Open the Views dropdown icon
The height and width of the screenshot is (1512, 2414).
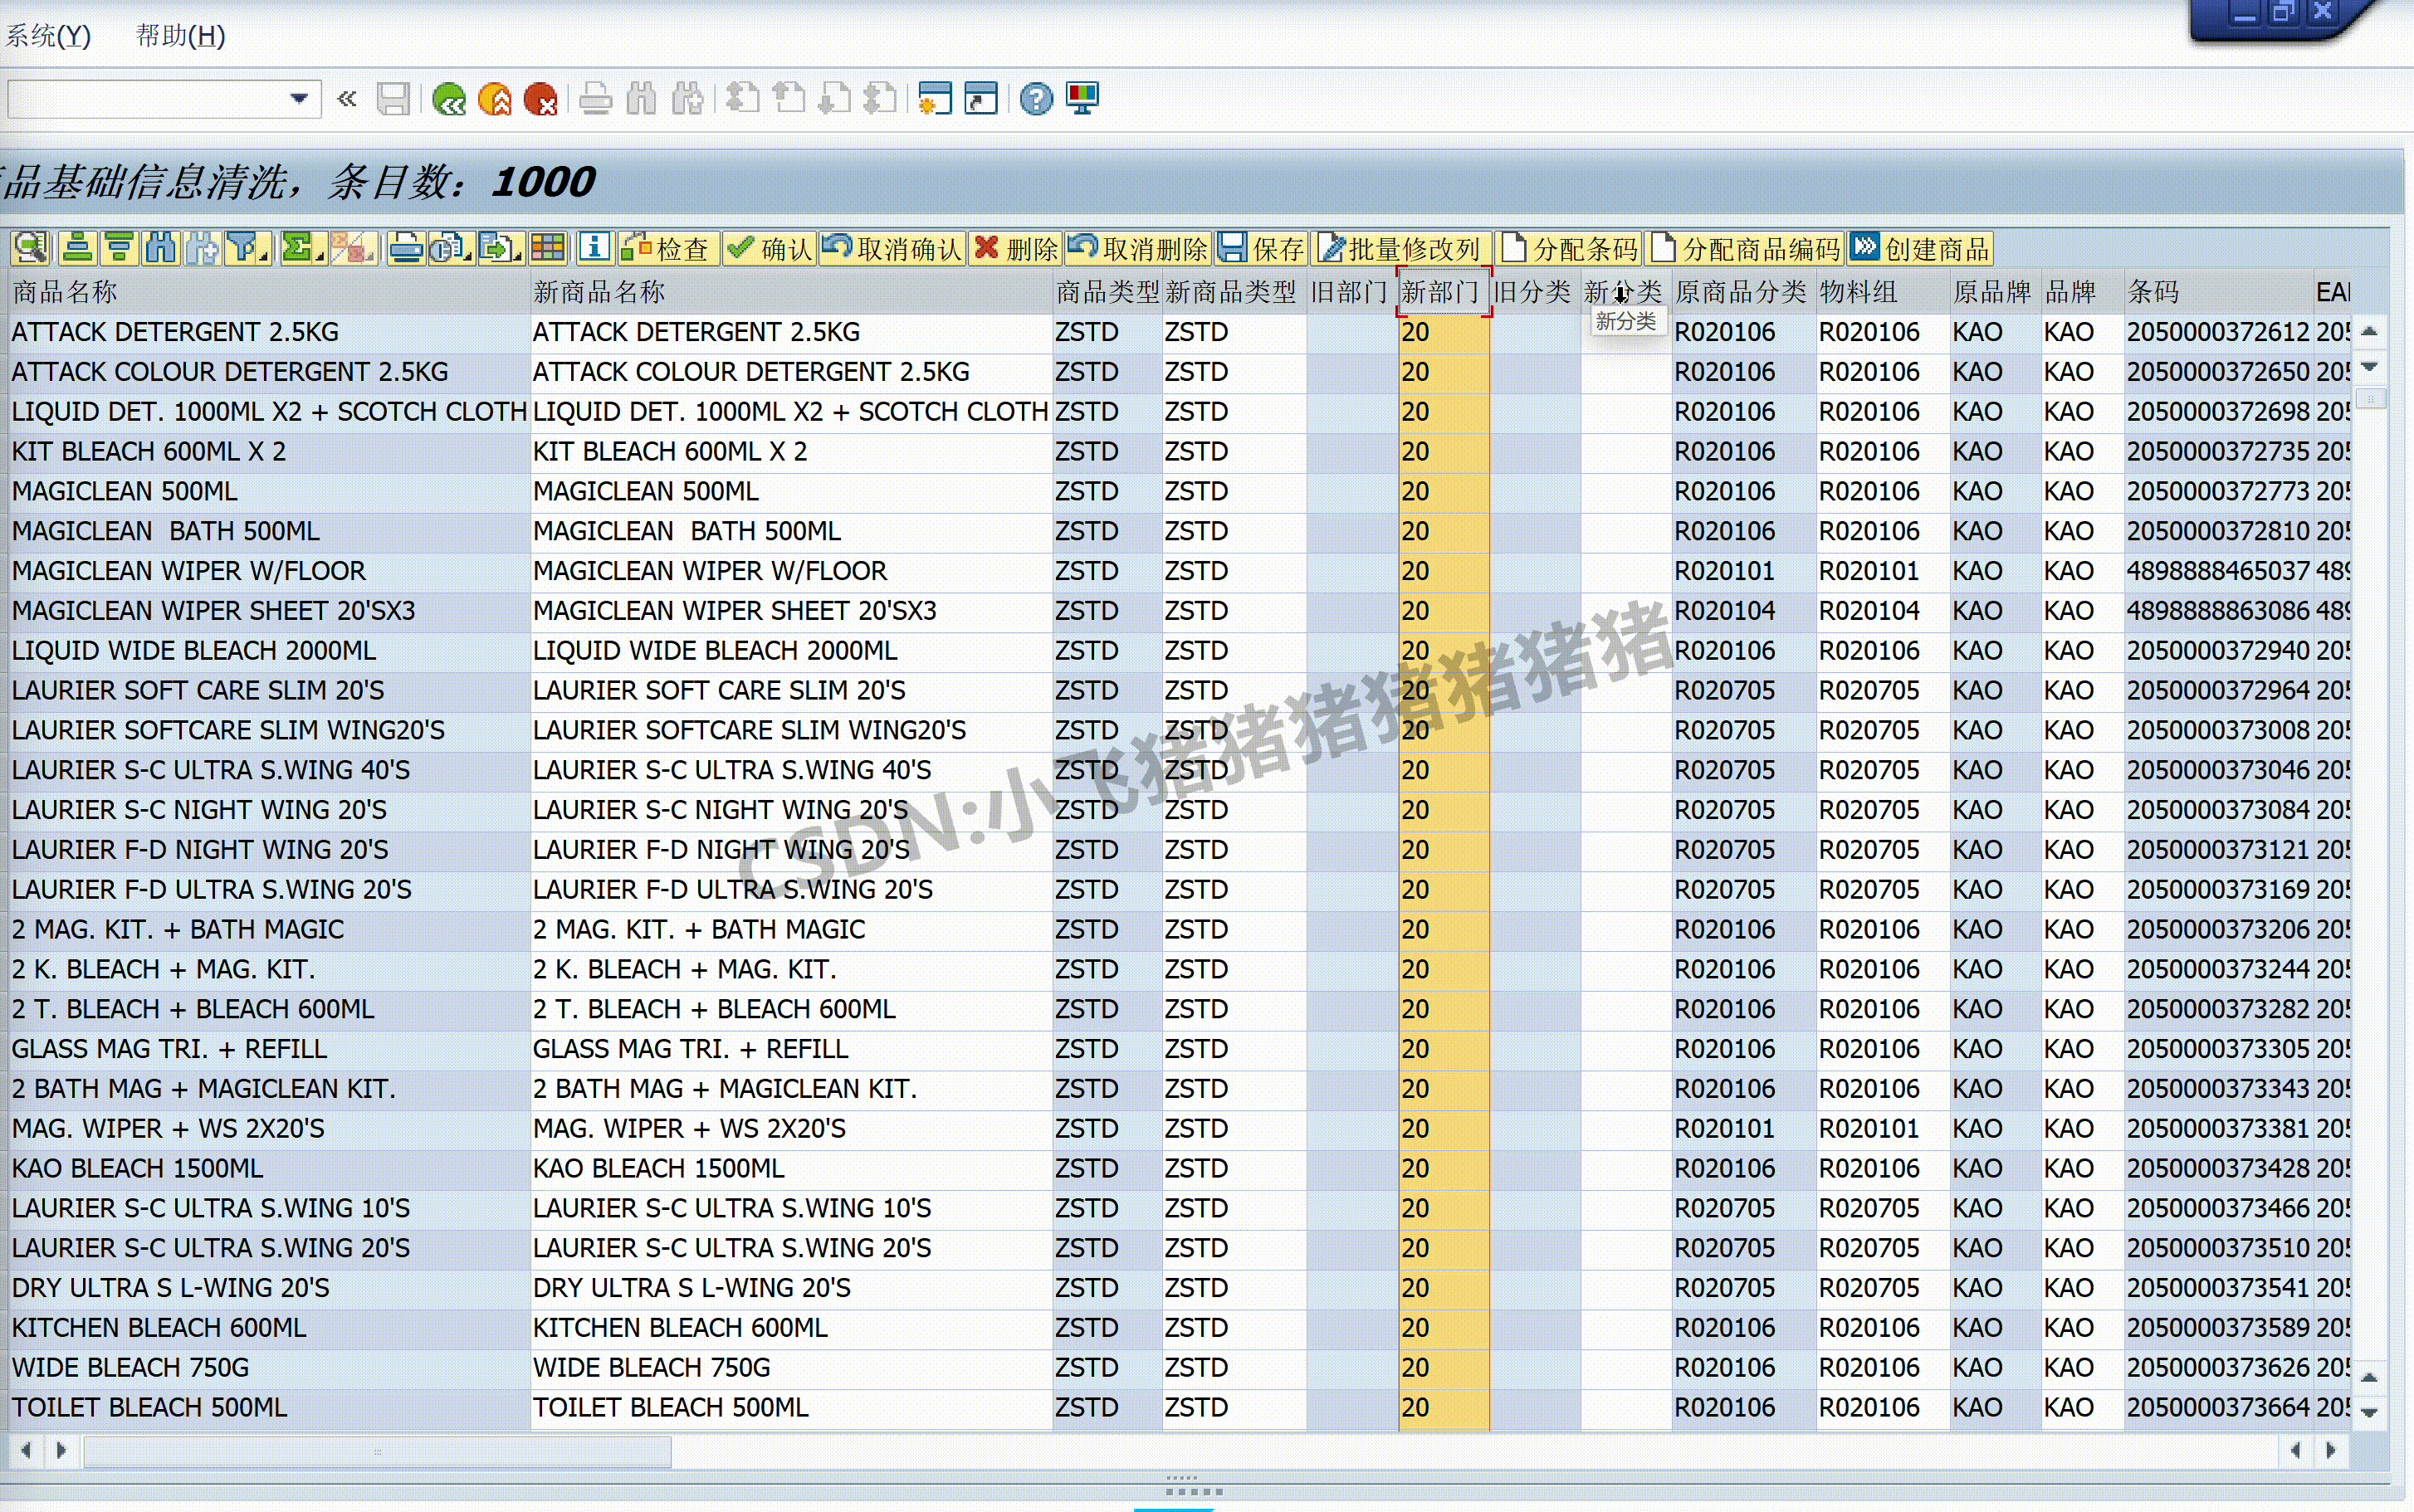451,247
